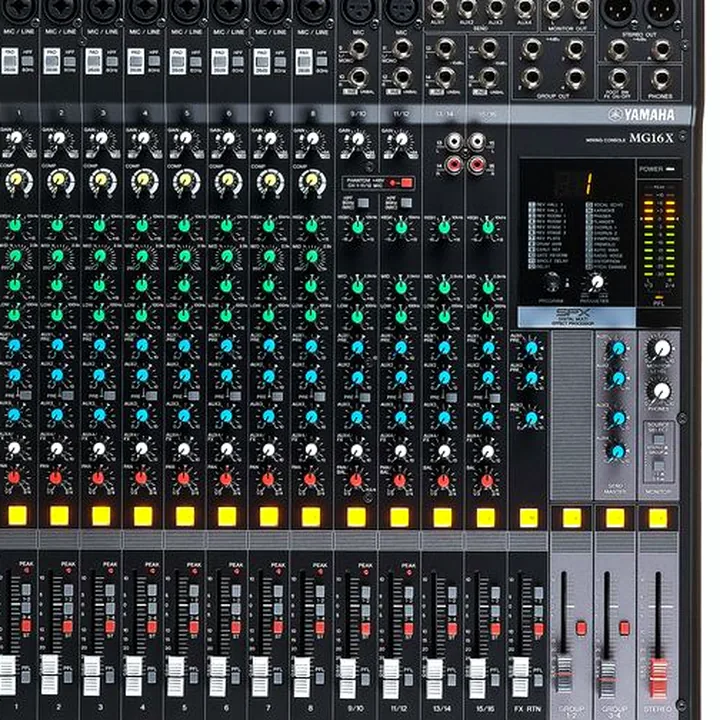Viewport: 720px width, 720px height.
Task: Adjust the AUX2 send knob on channel 5
Action: click(x=185, y=375)
